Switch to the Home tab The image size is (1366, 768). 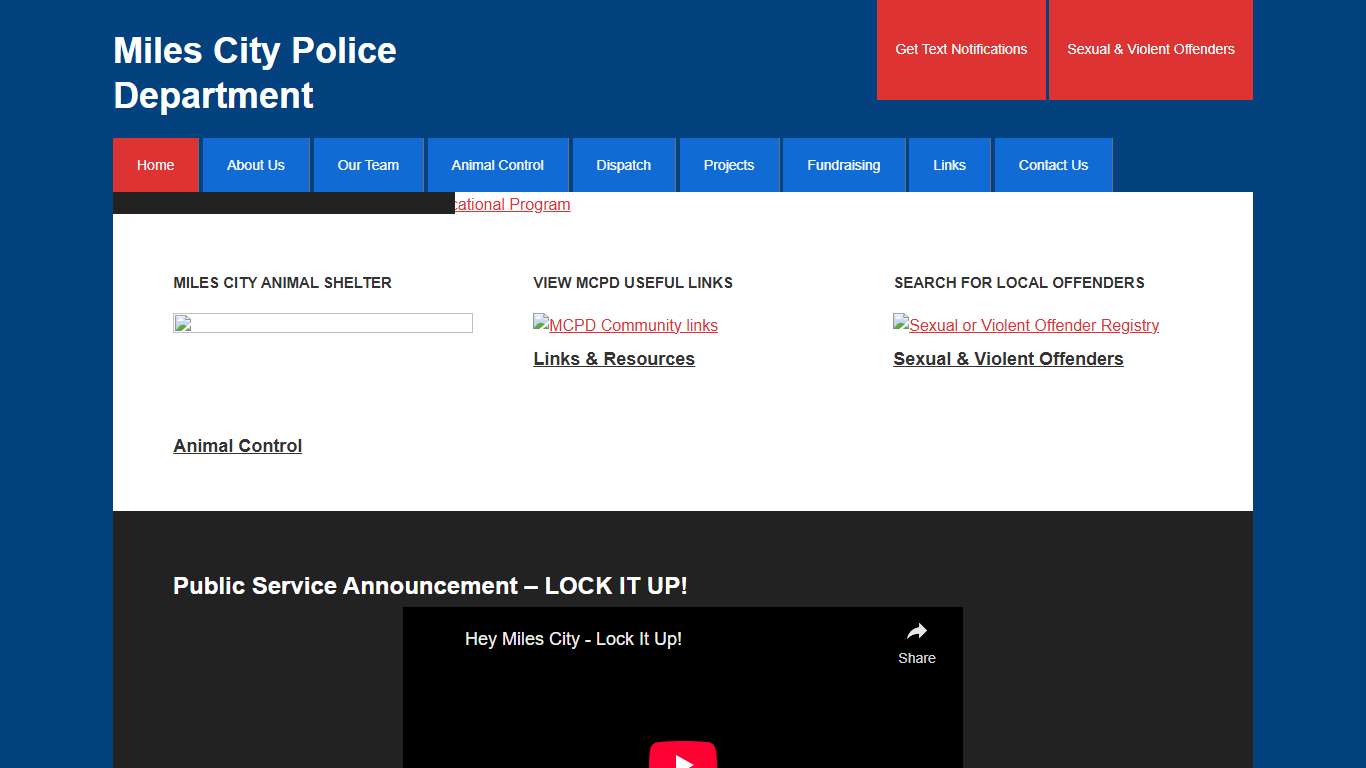(x=155, y=165)
